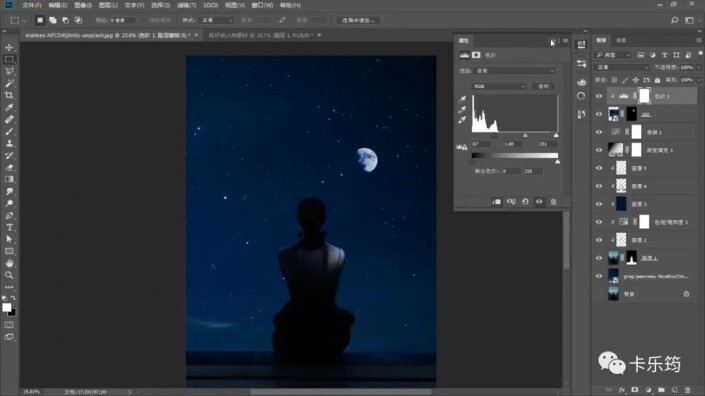Open the Levels preset dropdown

click(x=515, y=71)
